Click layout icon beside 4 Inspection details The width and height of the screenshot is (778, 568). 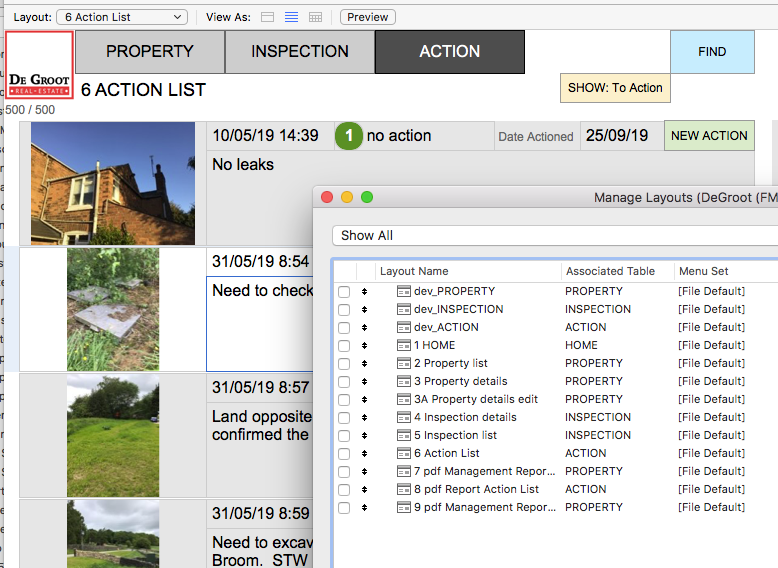[404, 418]
